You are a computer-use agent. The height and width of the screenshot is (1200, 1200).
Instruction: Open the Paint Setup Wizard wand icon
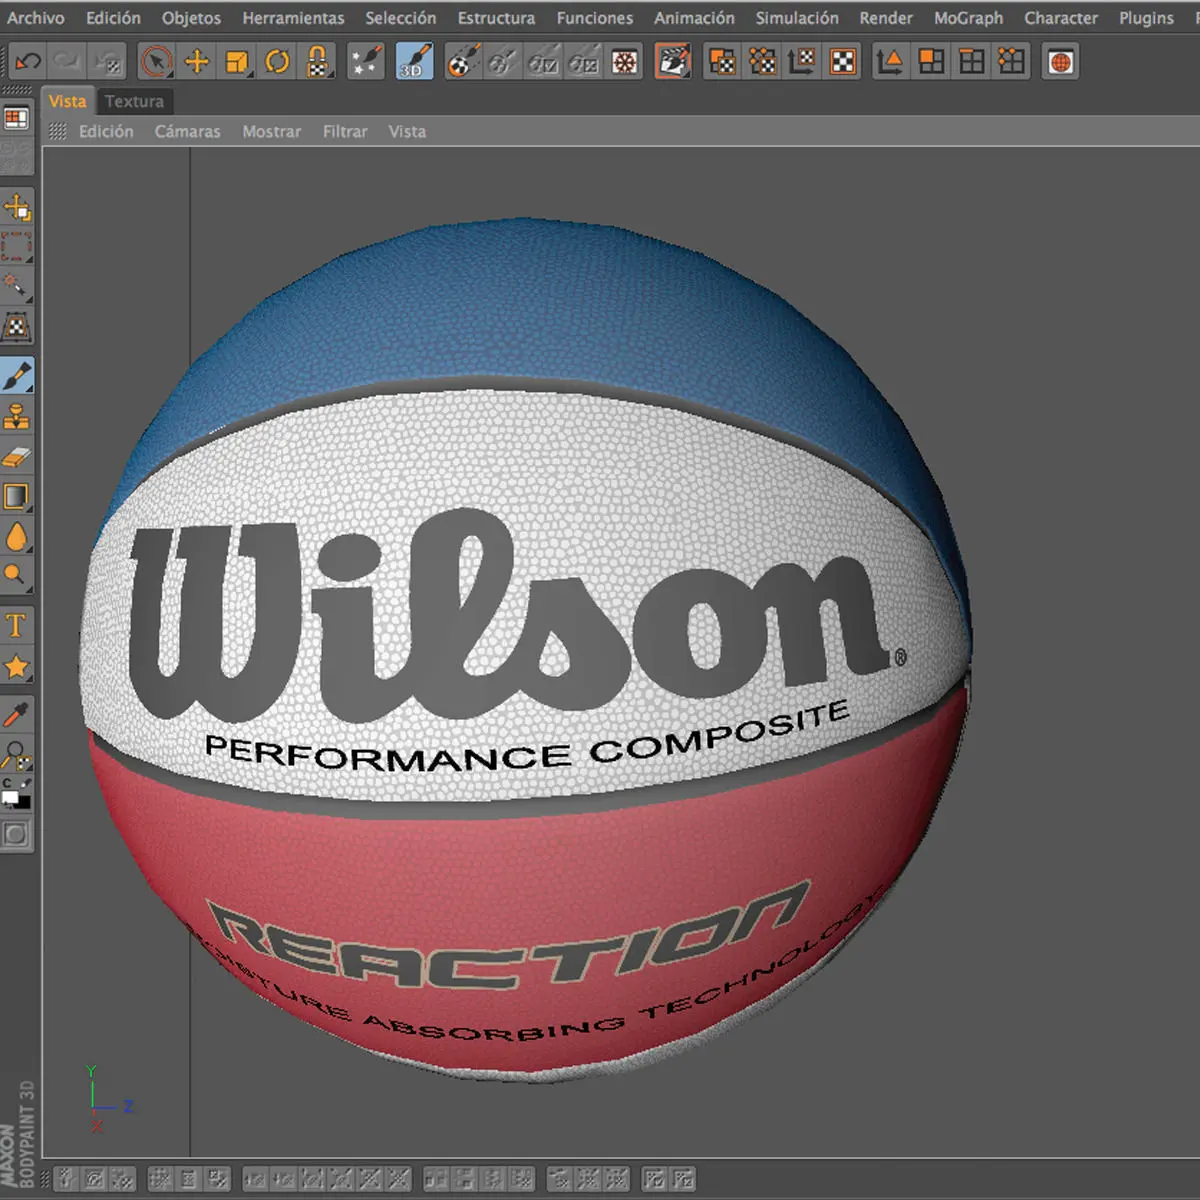pos(365,62)
